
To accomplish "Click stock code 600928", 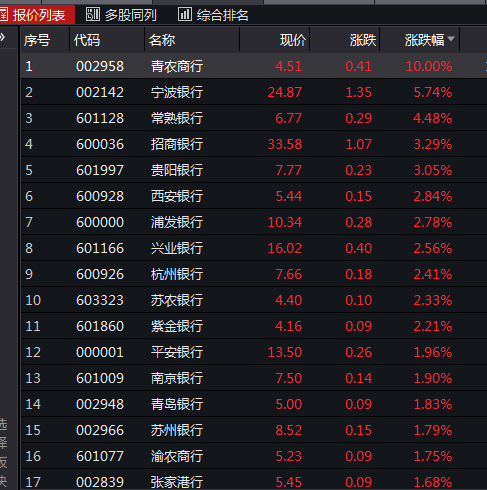I will [x=100, y=196].
